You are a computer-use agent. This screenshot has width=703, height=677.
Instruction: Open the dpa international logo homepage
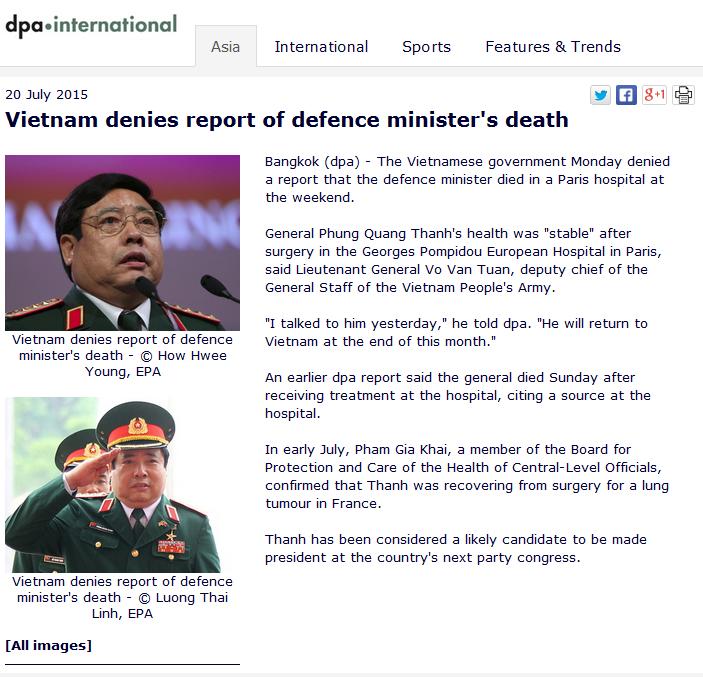click(x=91, y=26)
